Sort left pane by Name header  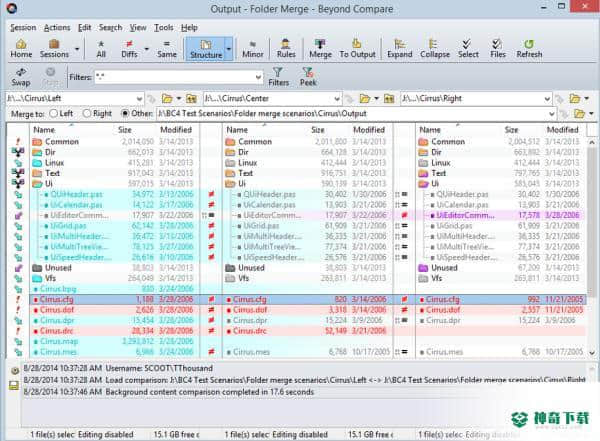click(x=44, y=130)
